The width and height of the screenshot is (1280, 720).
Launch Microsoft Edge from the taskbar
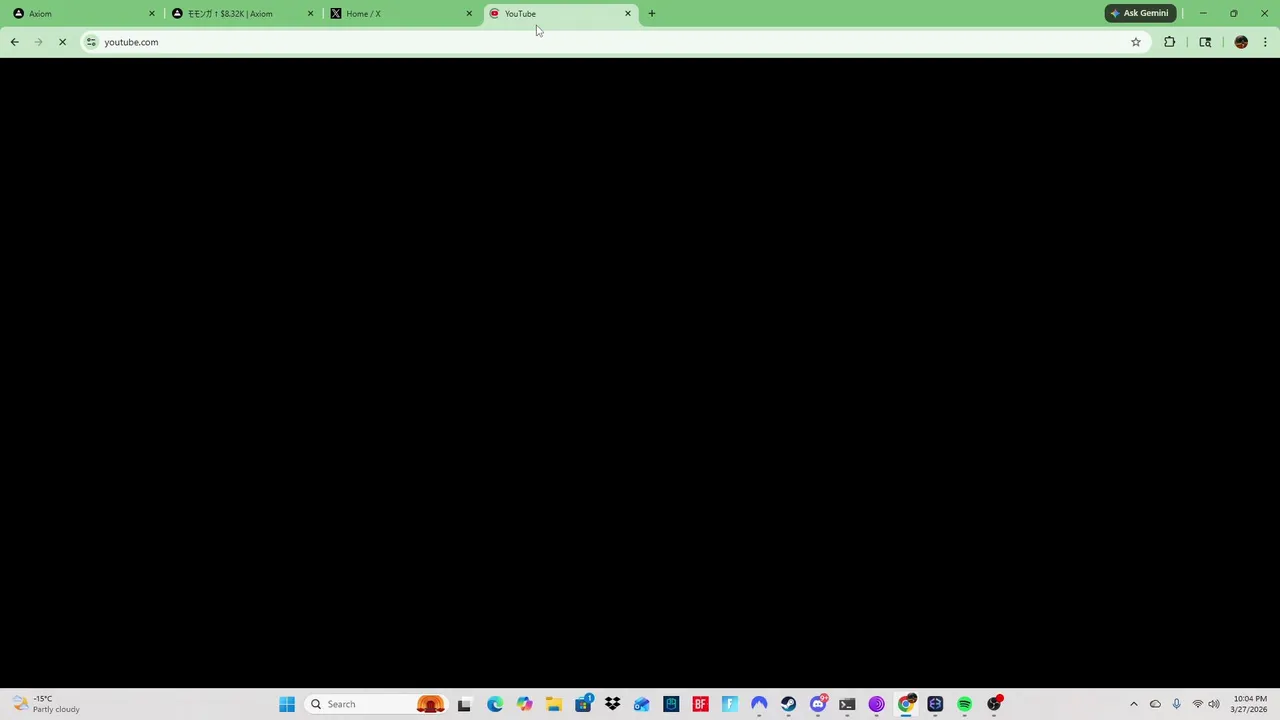point(495,704)
